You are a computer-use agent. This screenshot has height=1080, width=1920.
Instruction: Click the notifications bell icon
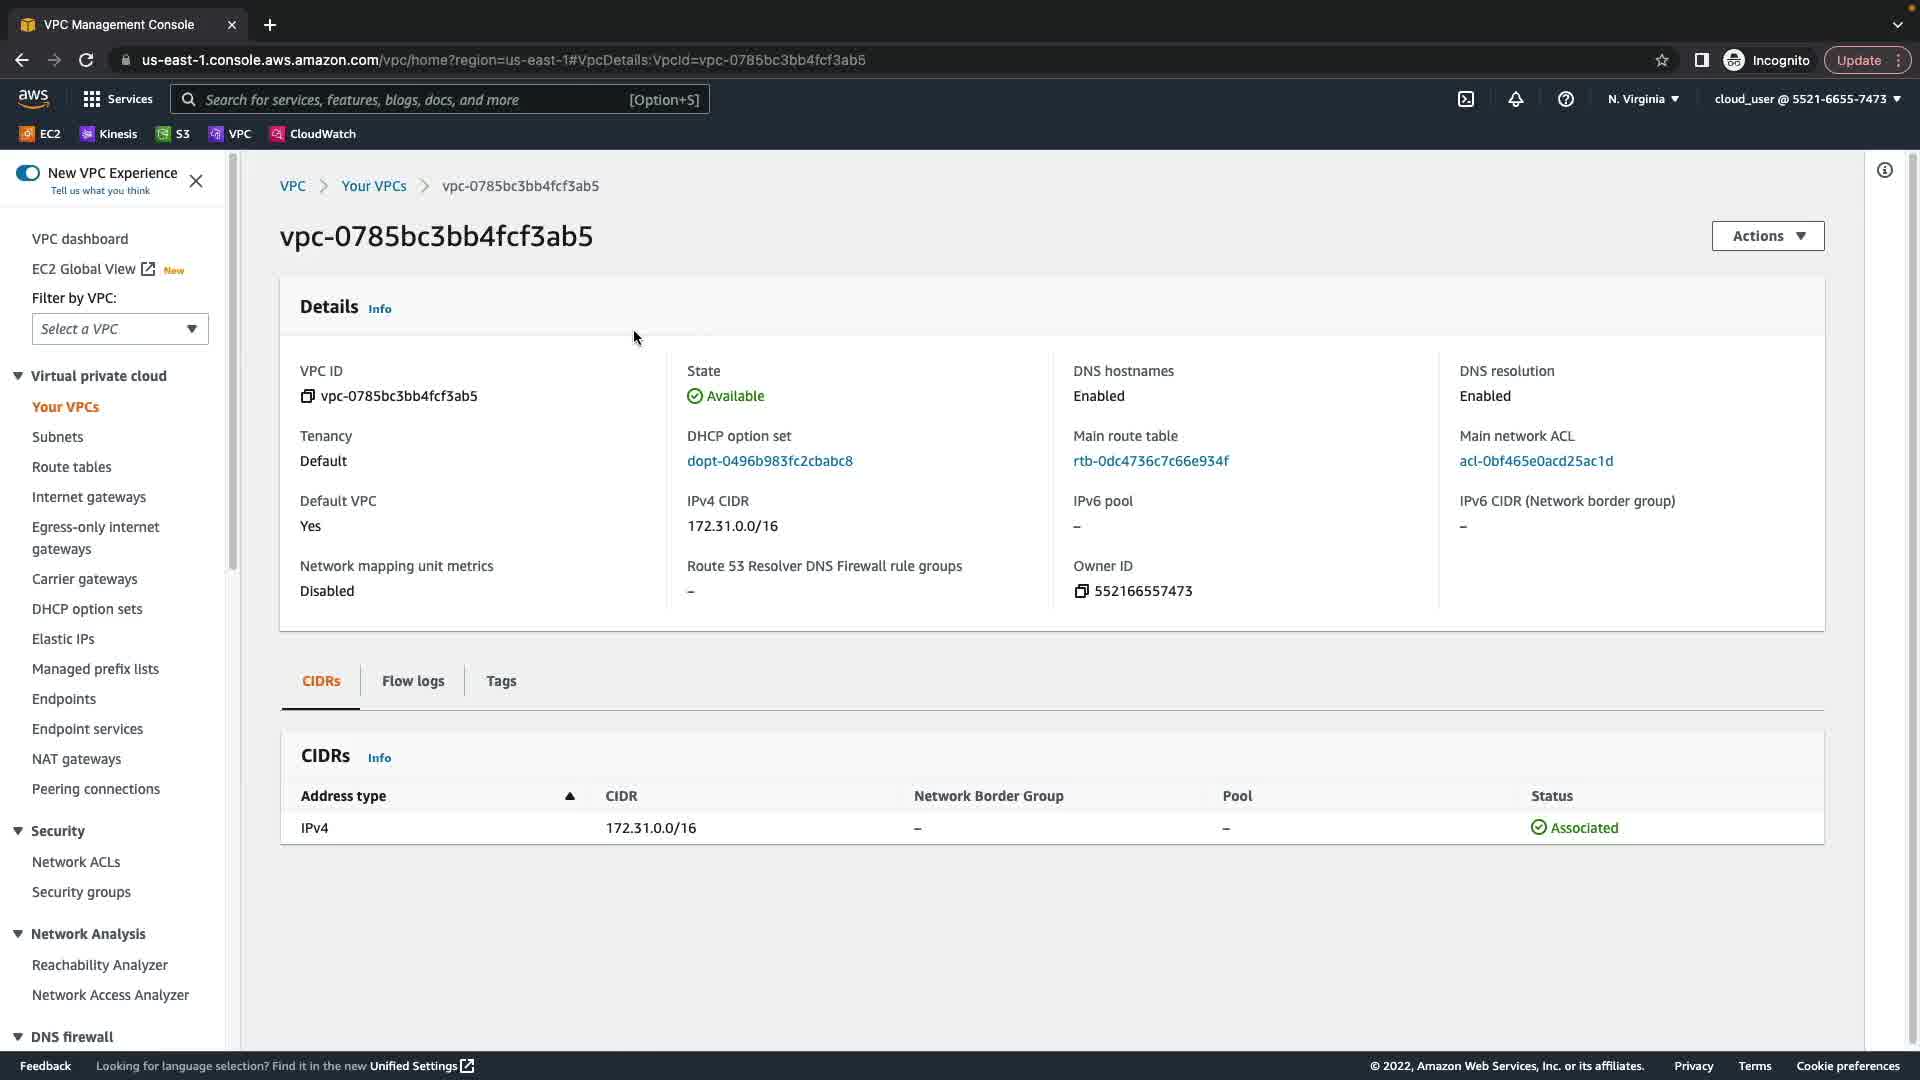click(1516, 99)
